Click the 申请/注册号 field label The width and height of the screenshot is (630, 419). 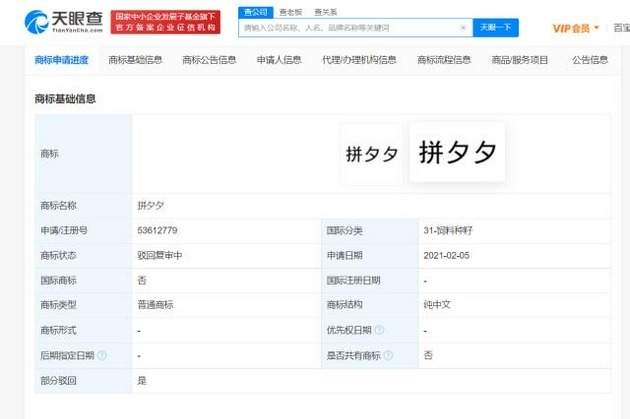pyautogui.click(x=64, y=231)
